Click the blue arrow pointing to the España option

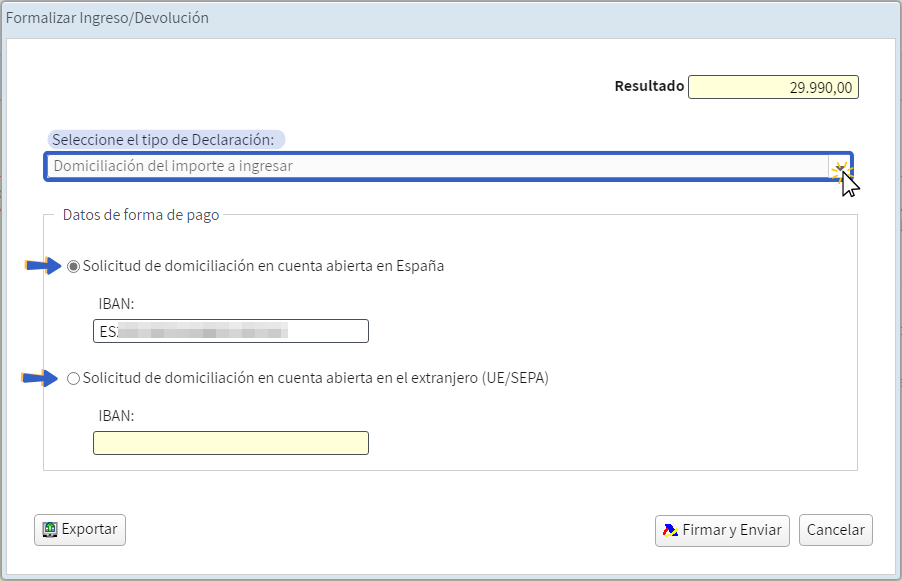tap(43, 266)
